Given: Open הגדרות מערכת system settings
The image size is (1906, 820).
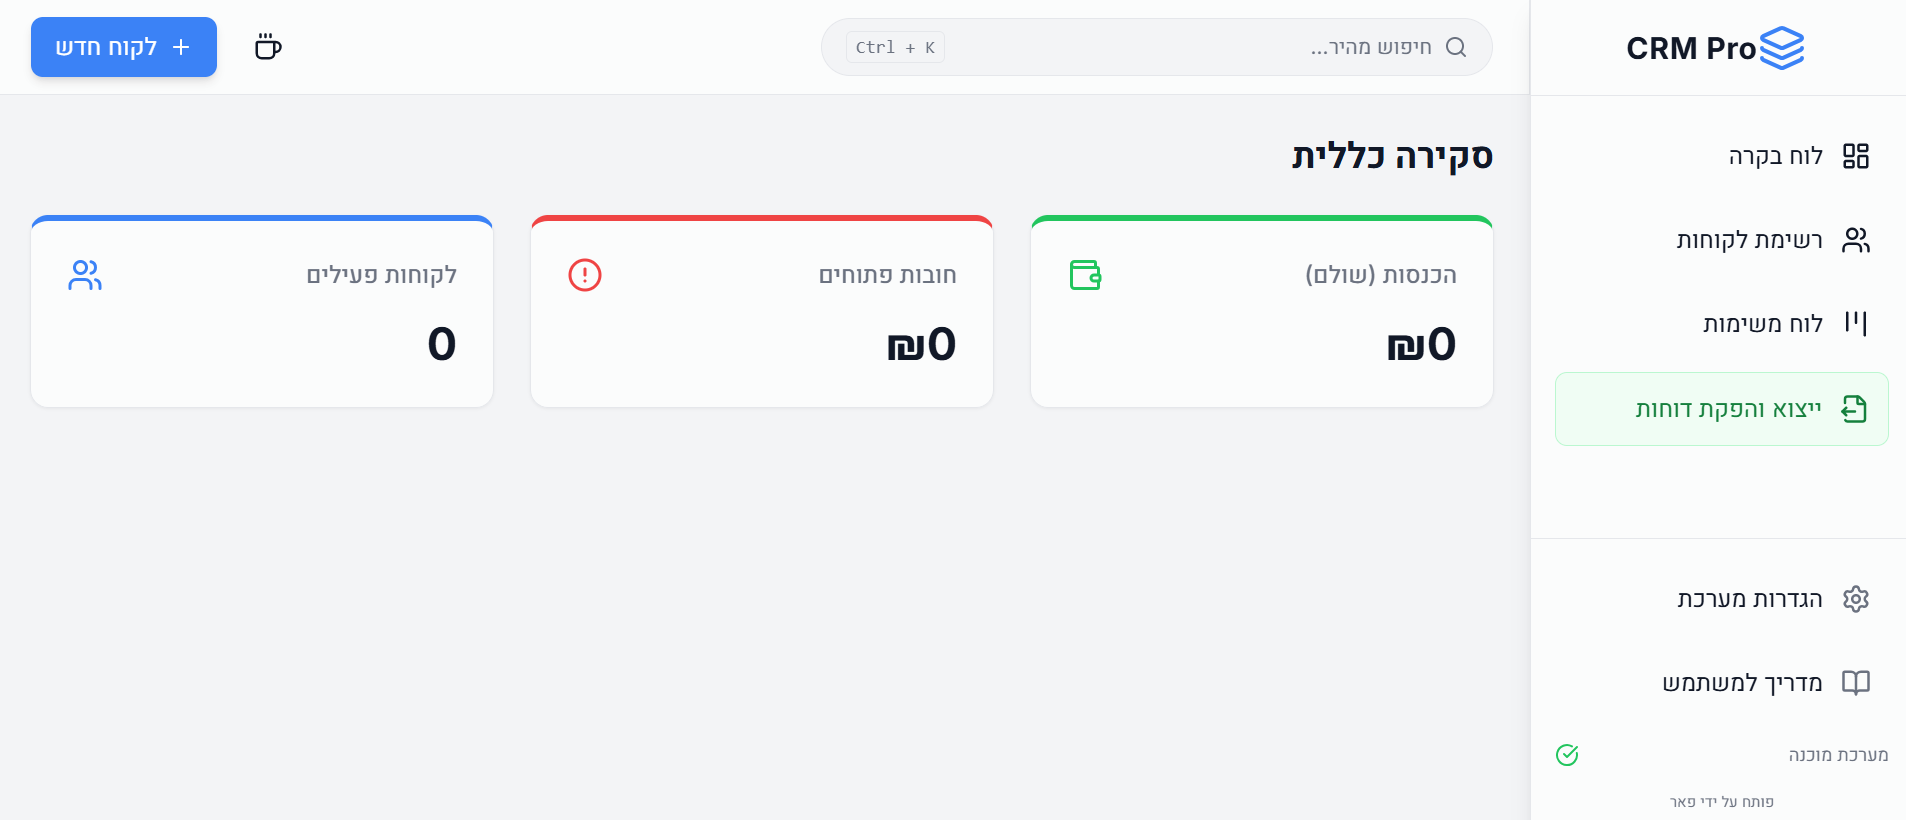Looking at the screenshot, I should [1750, 599].
